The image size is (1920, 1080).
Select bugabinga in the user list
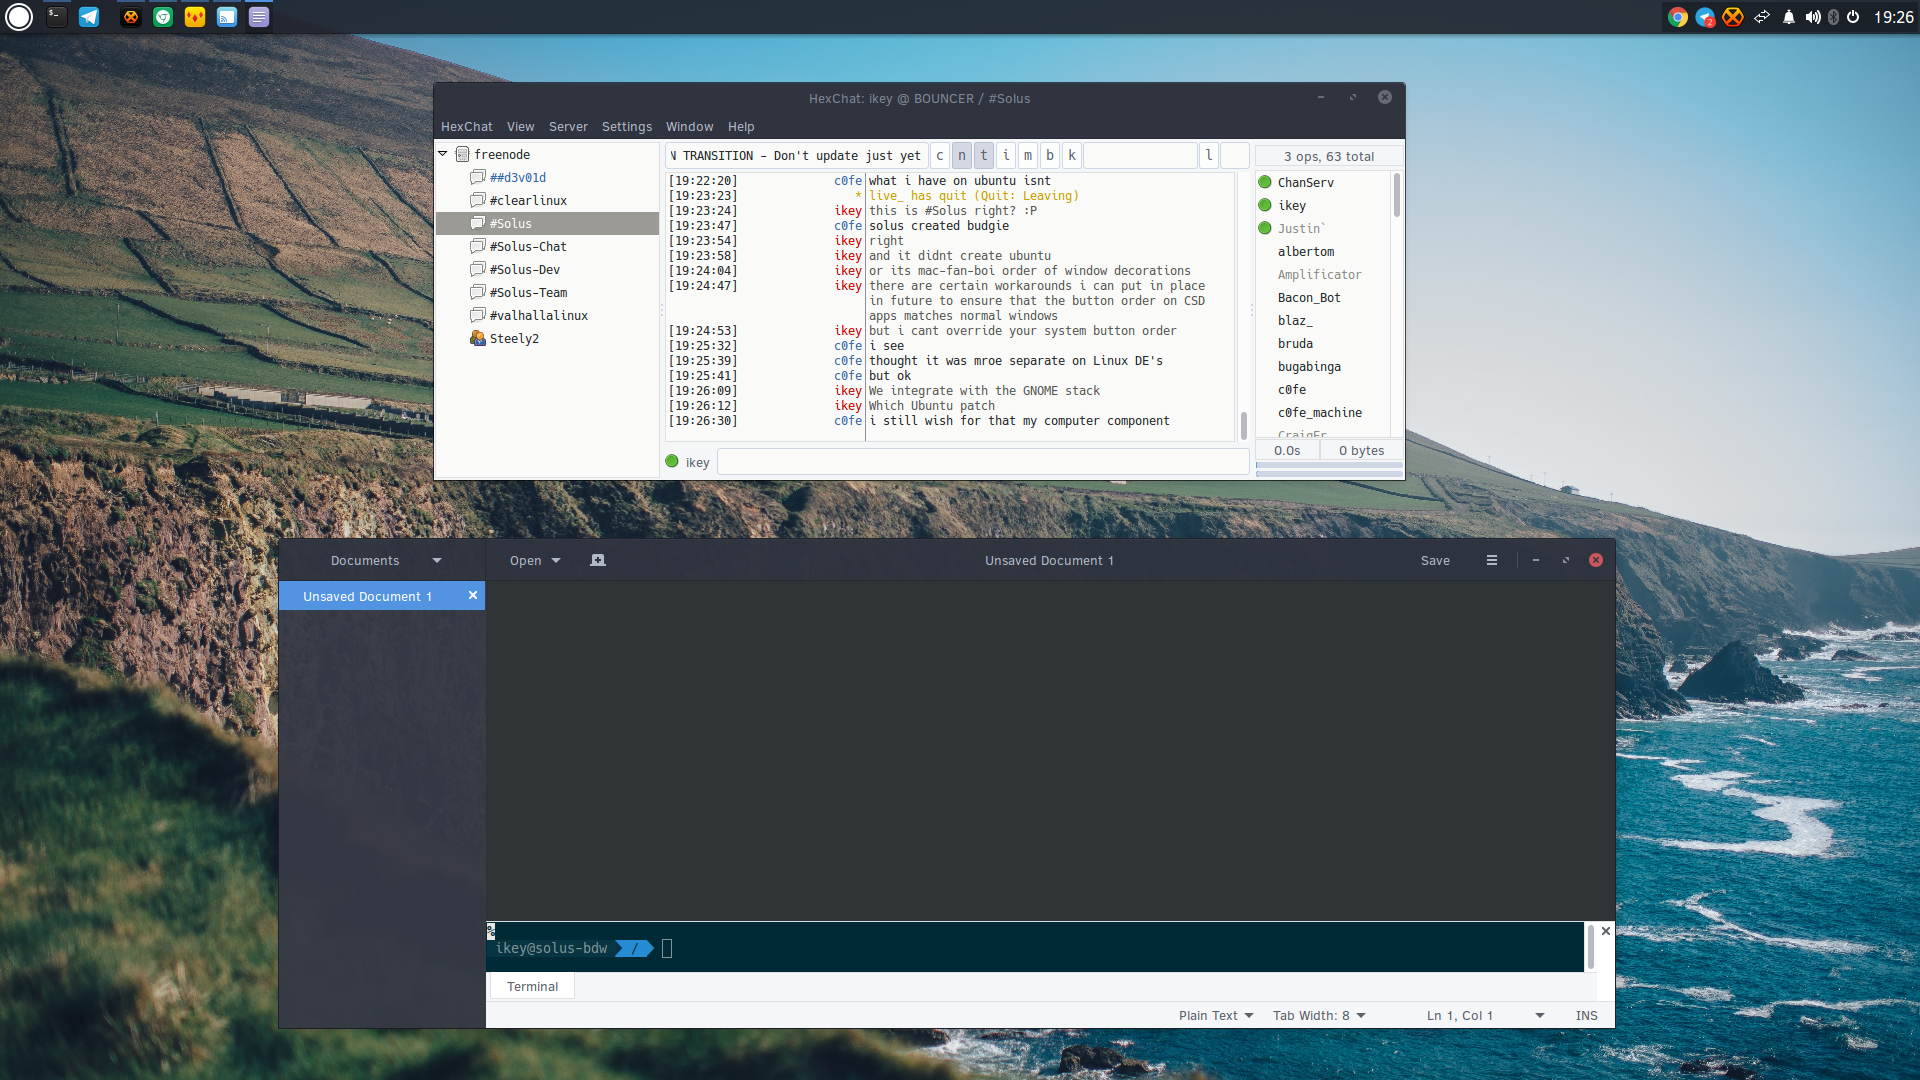click(1323, 366)
